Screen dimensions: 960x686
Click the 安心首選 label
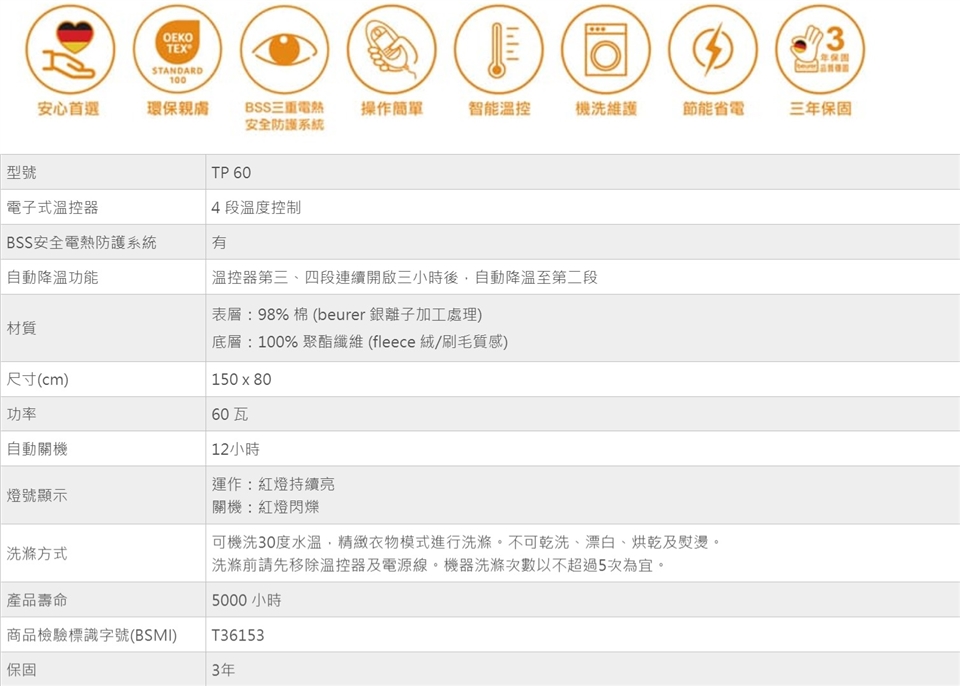pos(69,109)
